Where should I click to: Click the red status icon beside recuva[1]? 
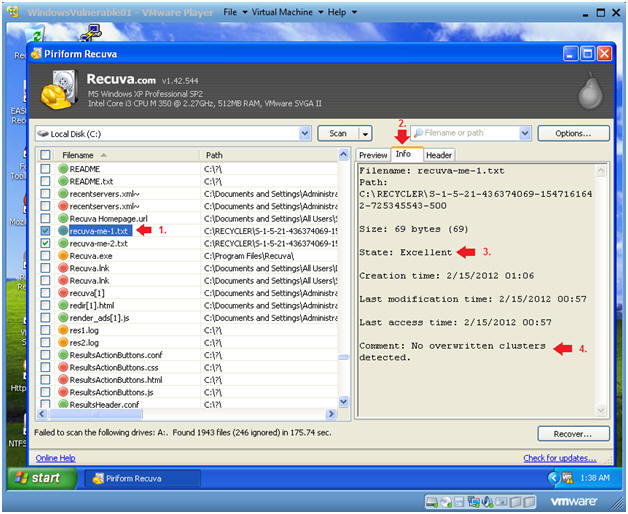pos(63,293)
